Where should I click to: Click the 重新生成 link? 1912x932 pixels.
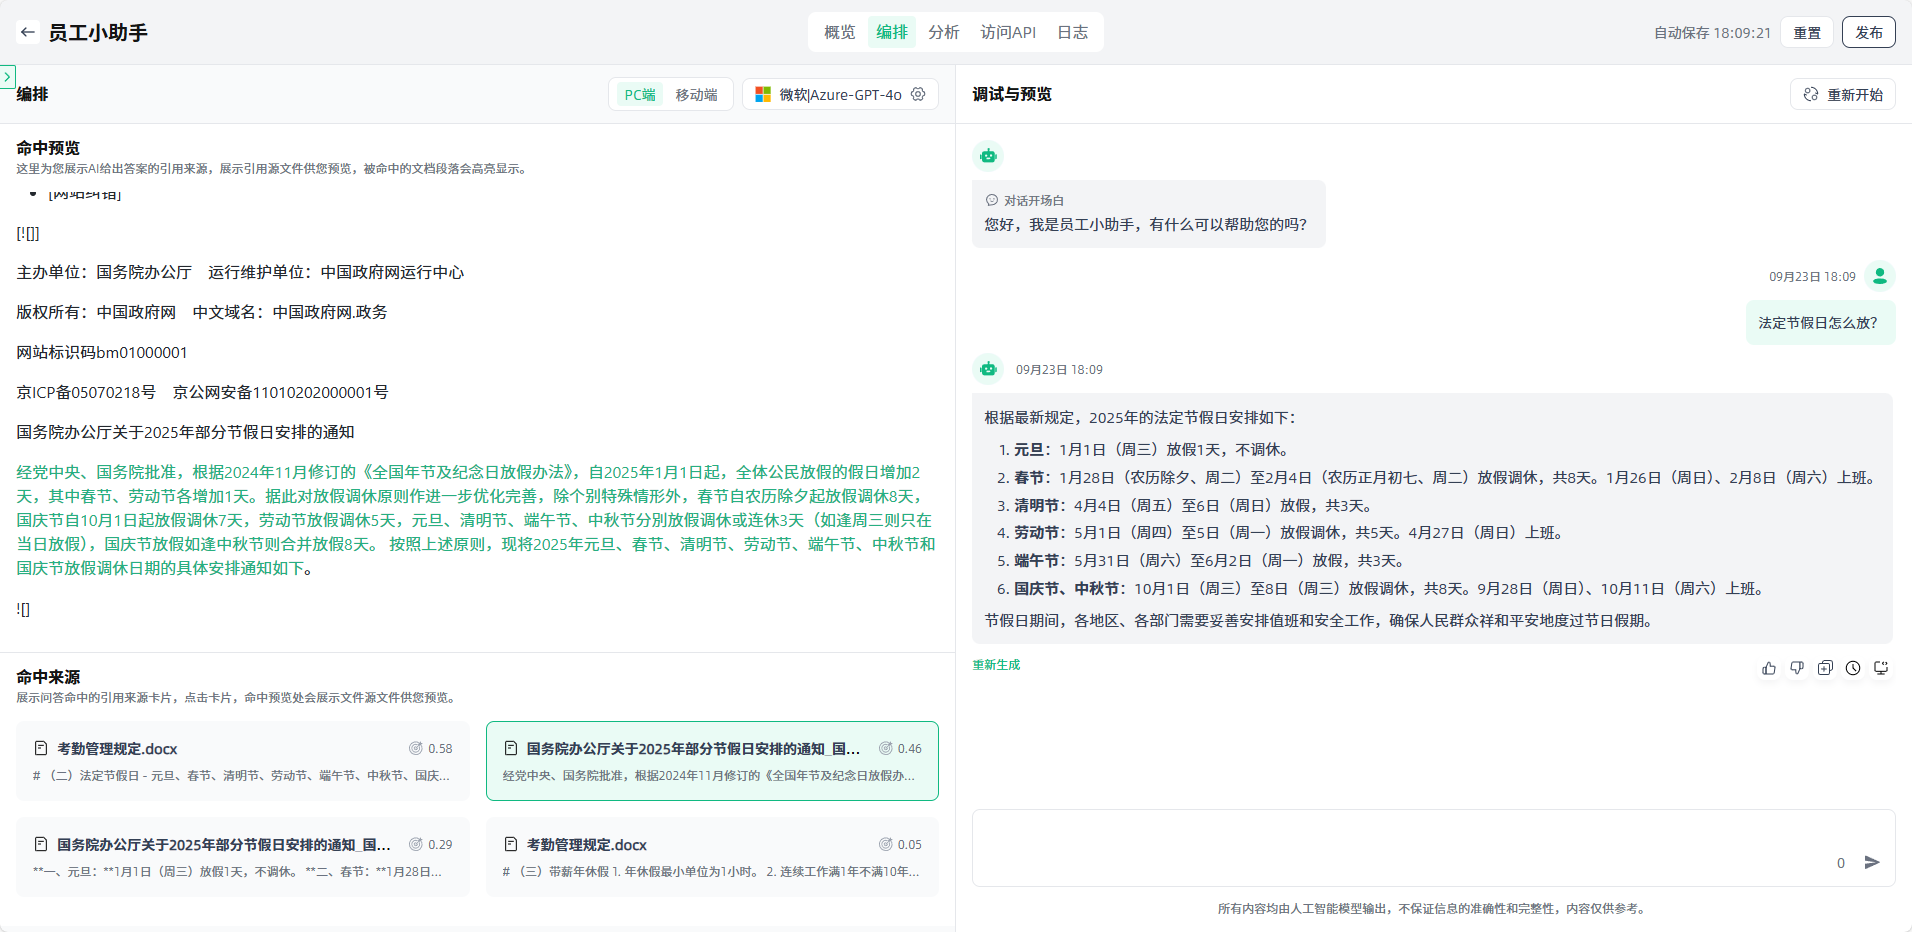(996, 665)
